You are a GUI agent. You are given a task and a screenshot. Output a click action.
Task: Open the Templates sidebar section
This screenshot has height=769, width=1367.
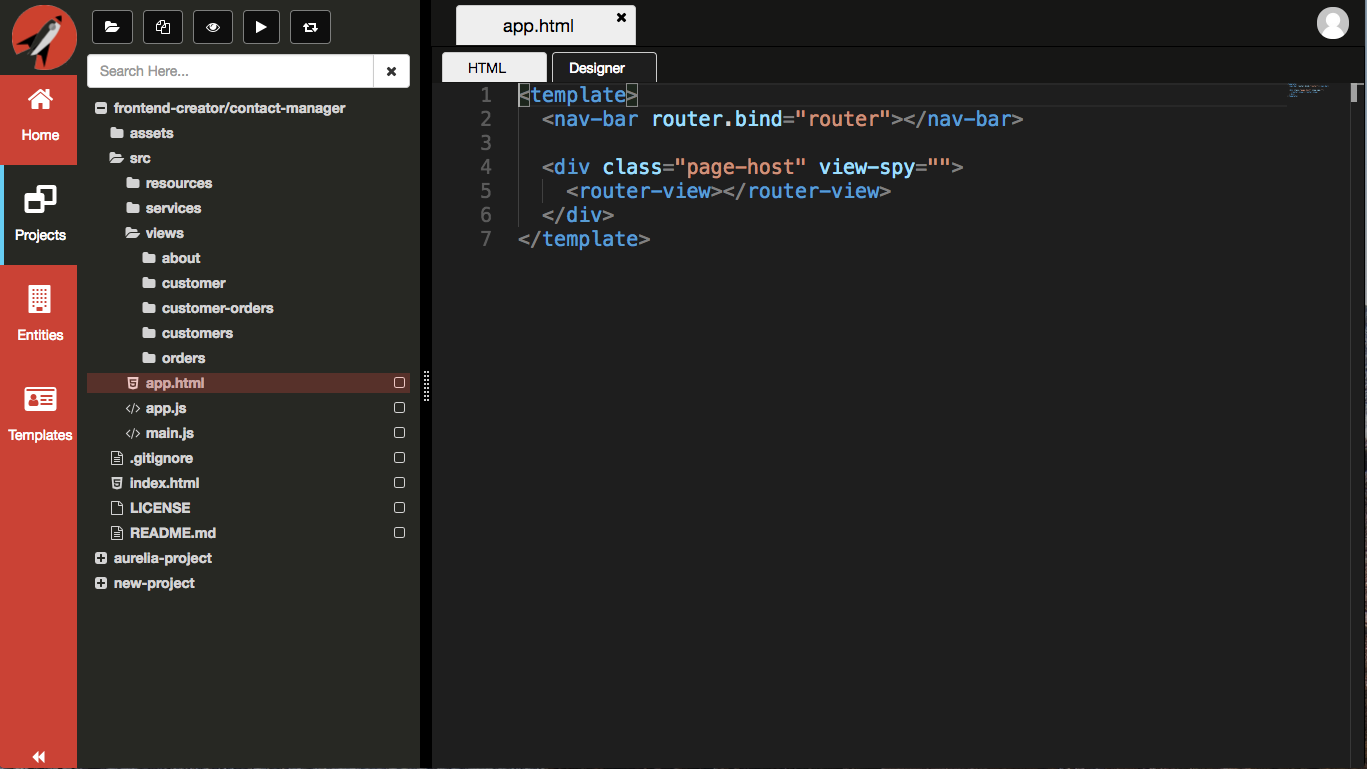[39, 414]
